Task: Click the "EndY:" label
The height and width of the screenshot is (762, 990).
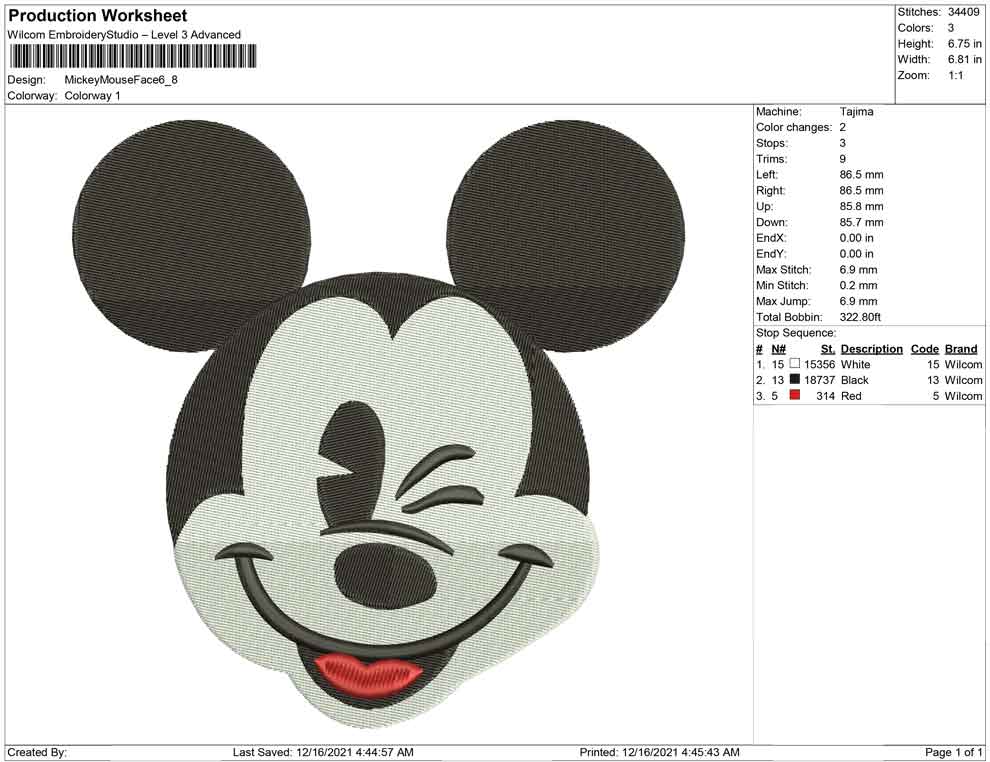Action: (771, 254)
